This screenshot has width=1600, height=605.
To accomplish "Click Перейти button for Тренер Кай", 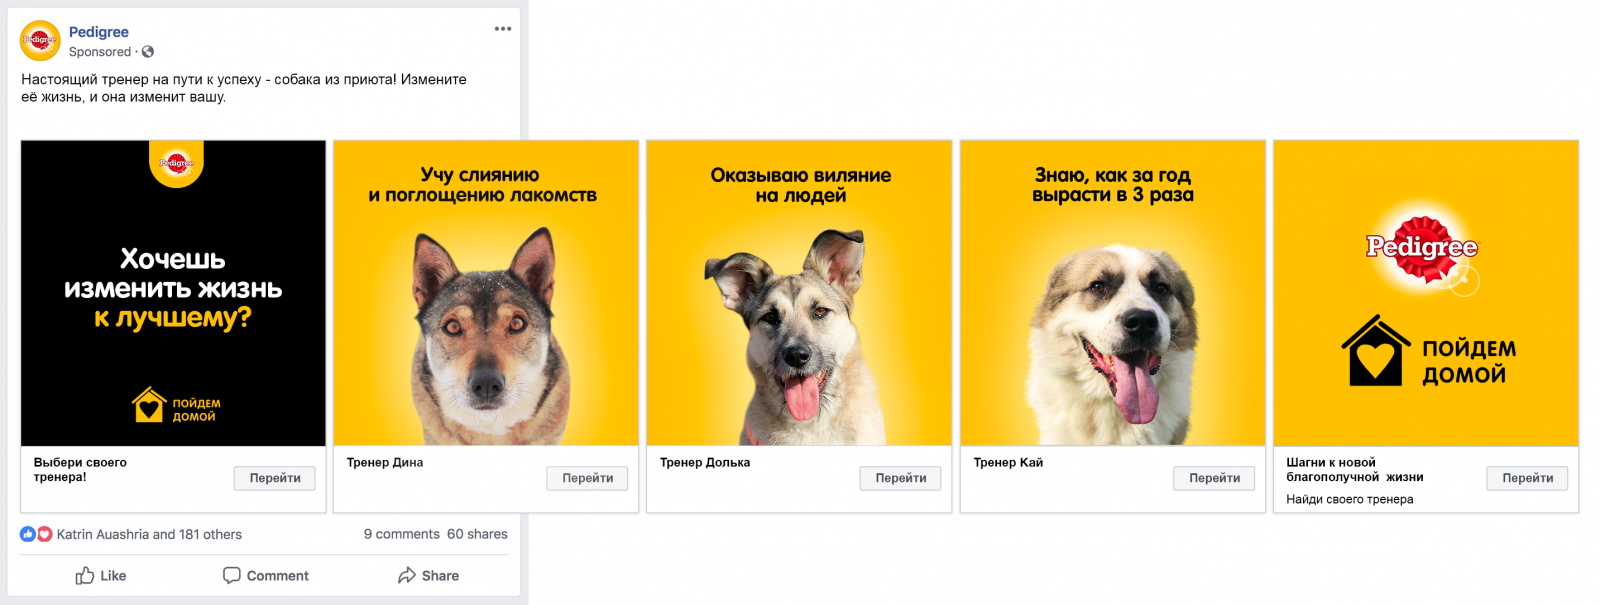I will coord(1214,478).
